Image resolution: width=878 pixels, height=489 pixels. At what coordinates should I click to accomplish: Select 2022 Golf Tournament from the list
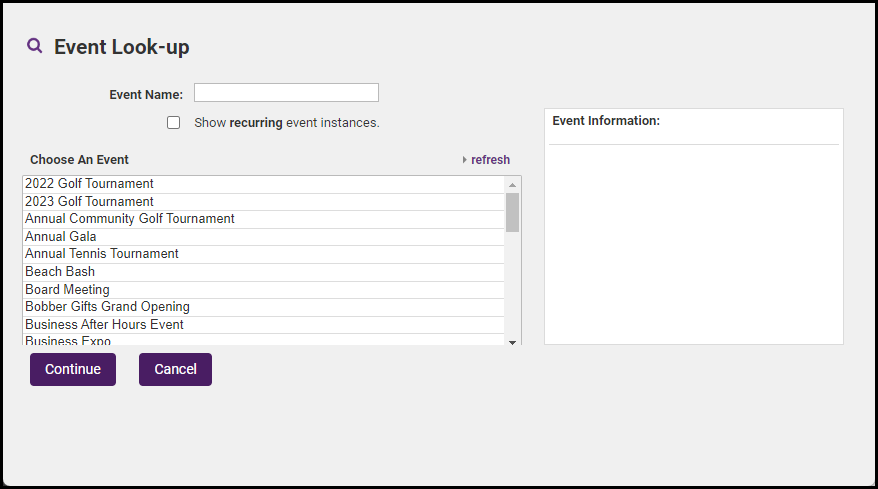(90, 184)
